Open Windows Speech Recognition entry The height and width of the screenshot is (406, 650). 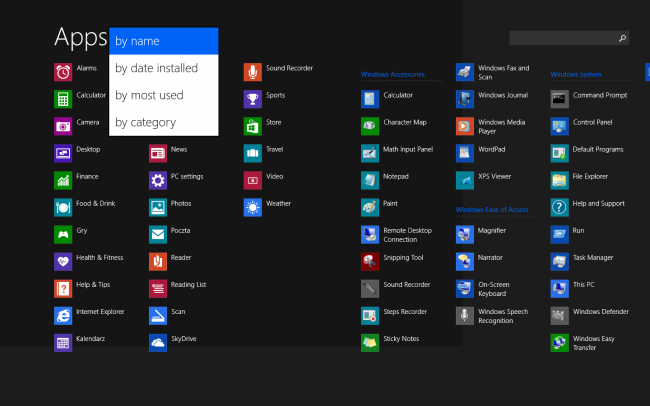tap(492, 316)
